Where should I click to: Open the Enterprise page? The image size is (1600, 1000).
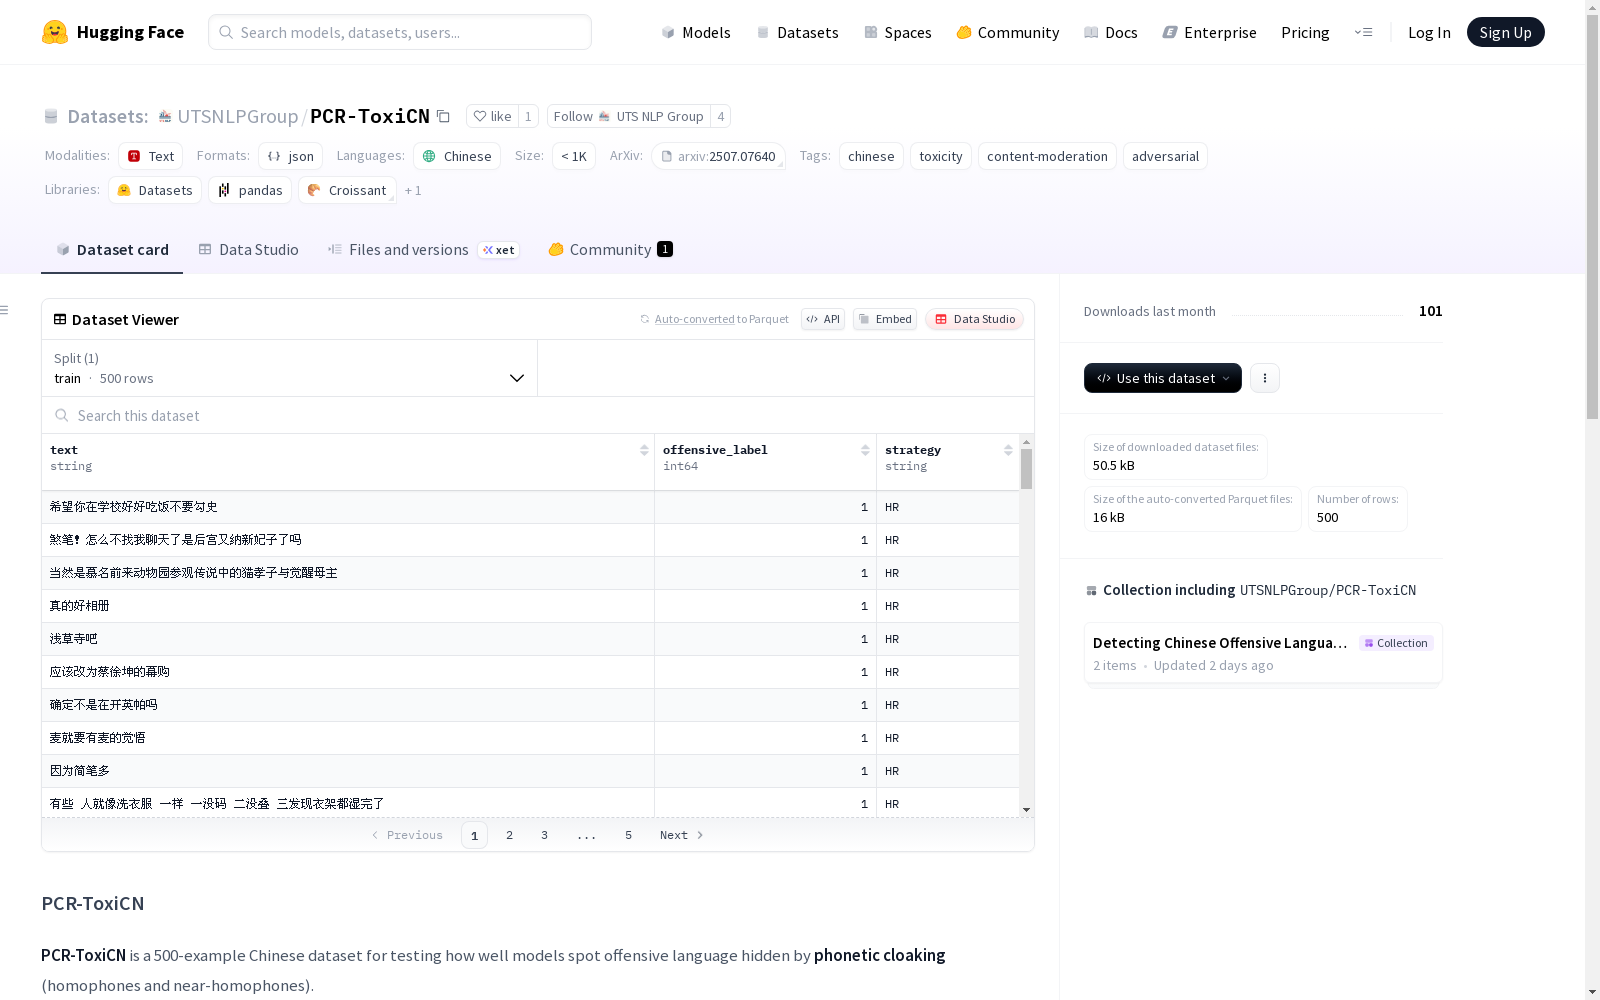pyautogui.click(x=1210, y=32)
